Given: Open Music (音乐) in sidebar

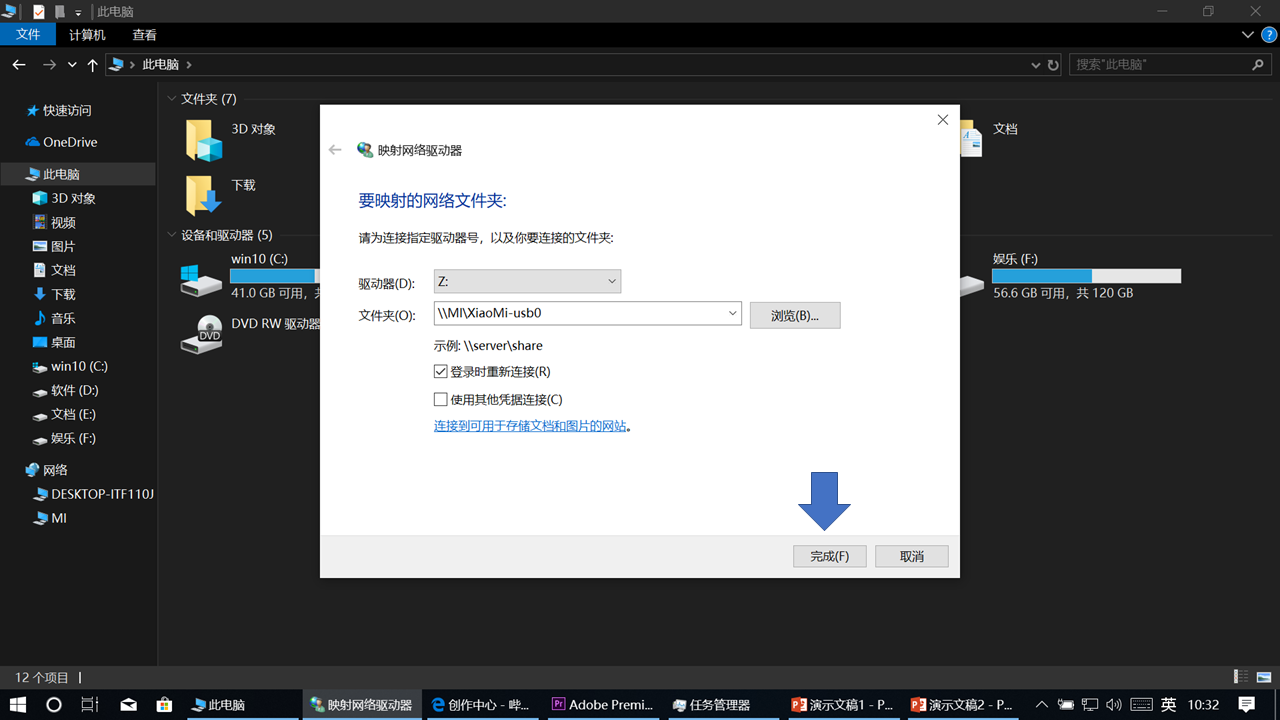Looking at the screenshot, I should (x=63, y=319).
